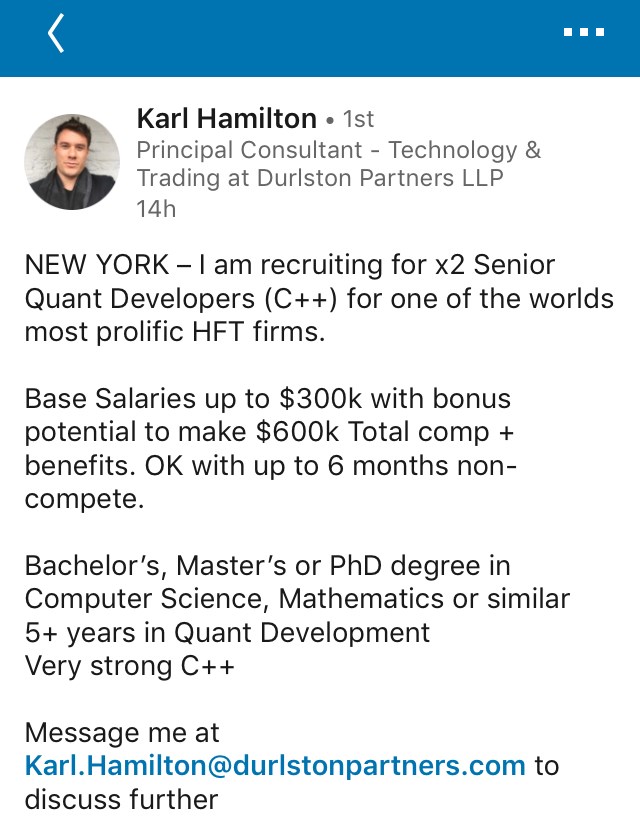Image resolution: width=640 pixels, height=827 pixels.
Task: Open the Karl.Hamilton@durlstonpartners.com email link
Action: tap(275, 766)
